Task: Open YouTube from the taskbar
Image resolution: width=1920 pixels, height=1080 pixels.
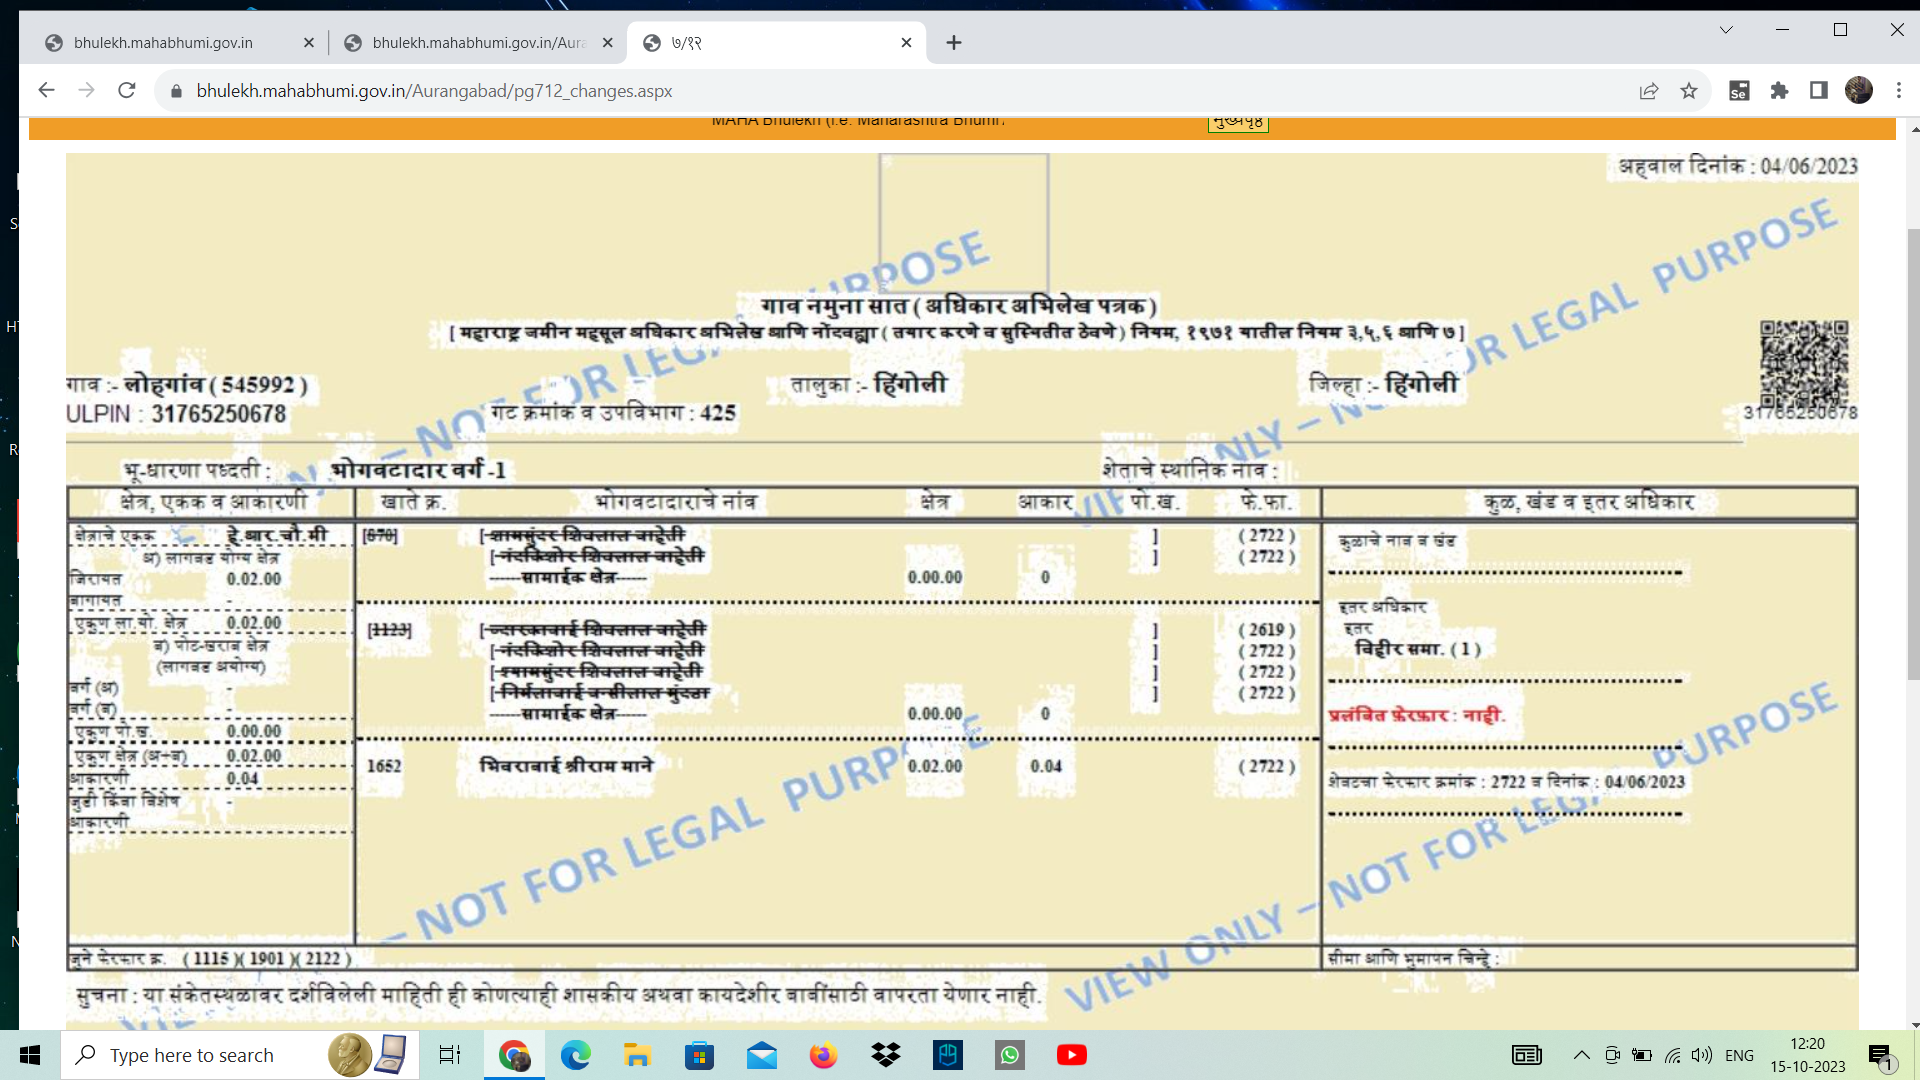Action: [1071, 1055]
